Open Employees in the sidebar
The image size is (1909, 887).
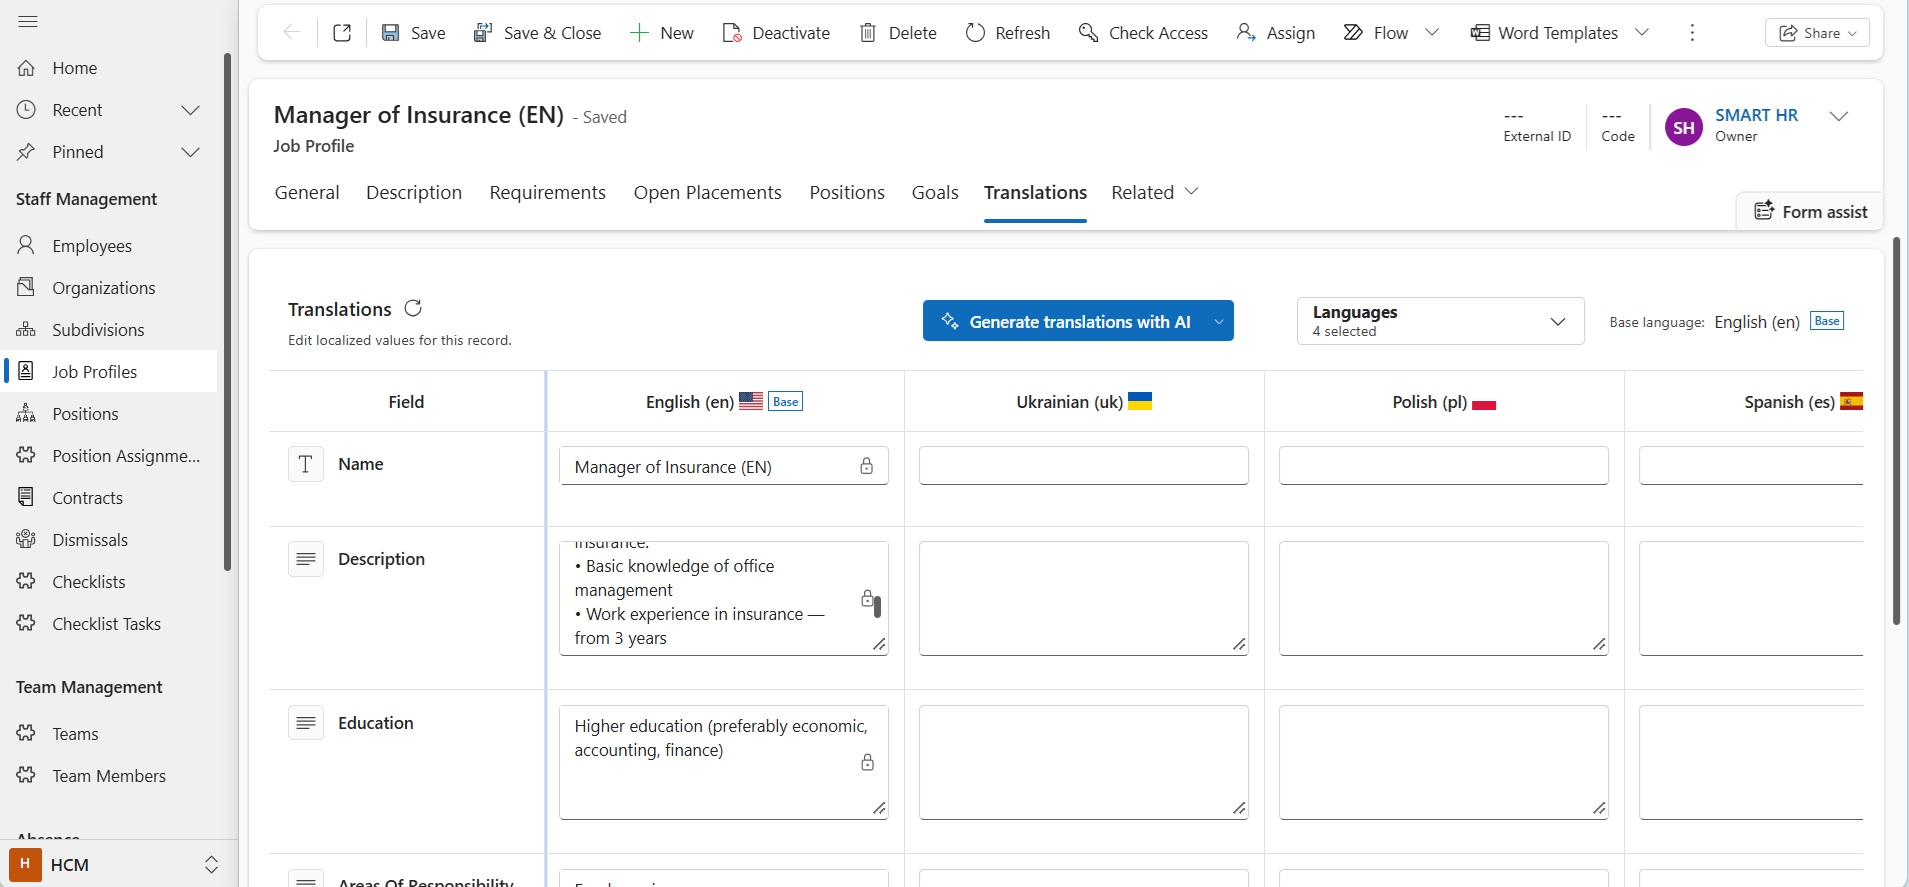[x=110, y=246]
